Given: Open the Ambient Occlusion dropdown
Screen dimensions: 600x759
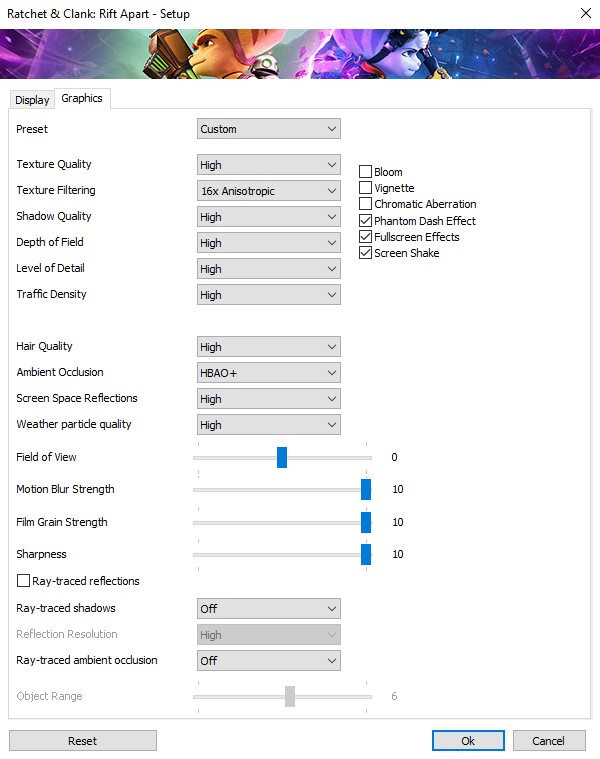Looking at the screenshot, I should click(x=268, y=373).
